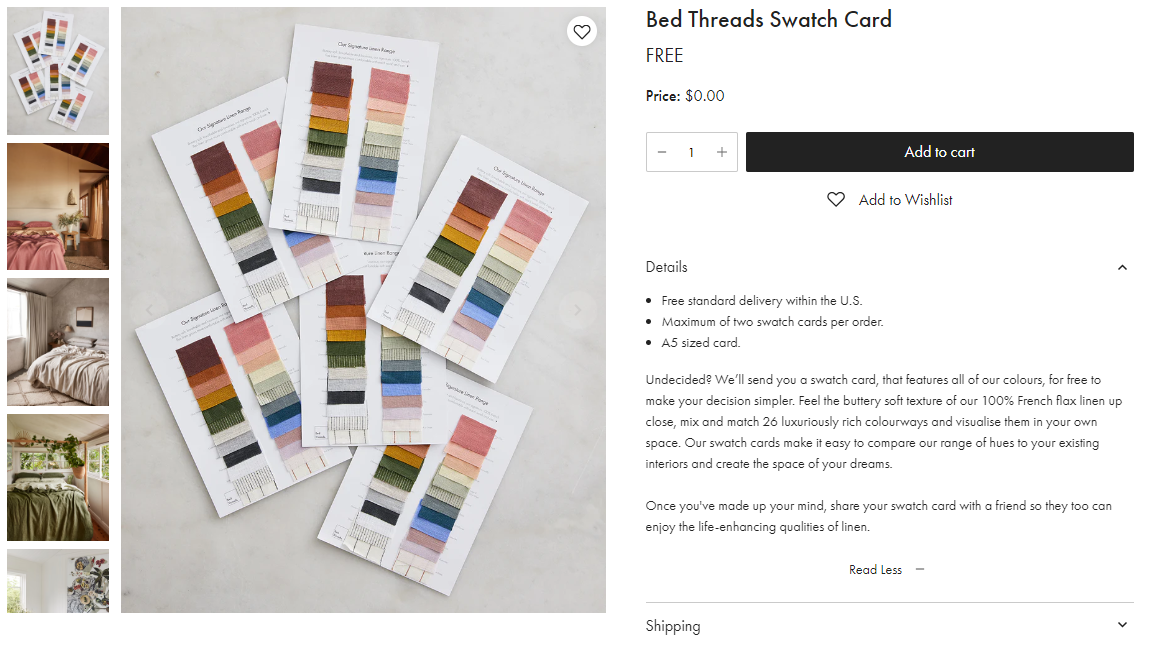
Task: Click the minus icon next to Read Less
Action: (x=920, y=569)
